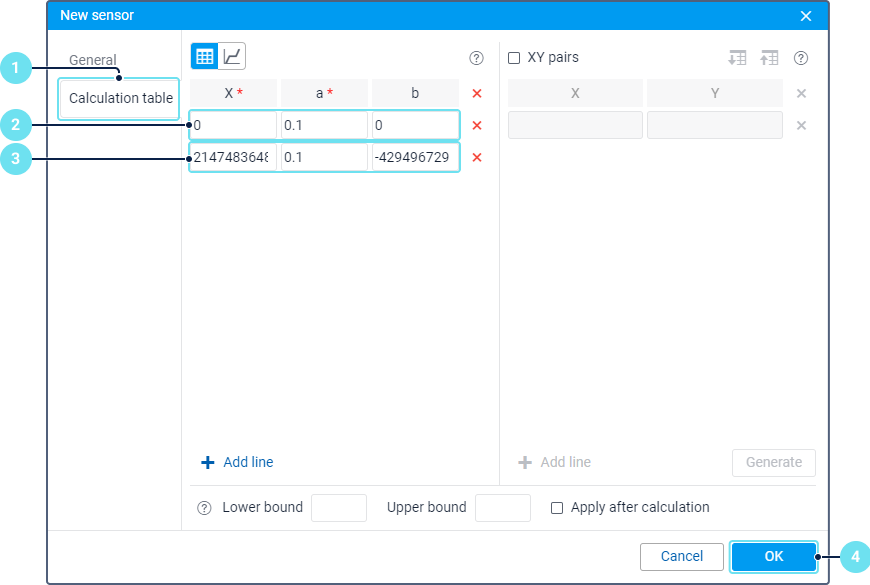
Task: Click the b field with -429496729
Action: [x=416, y=158]
